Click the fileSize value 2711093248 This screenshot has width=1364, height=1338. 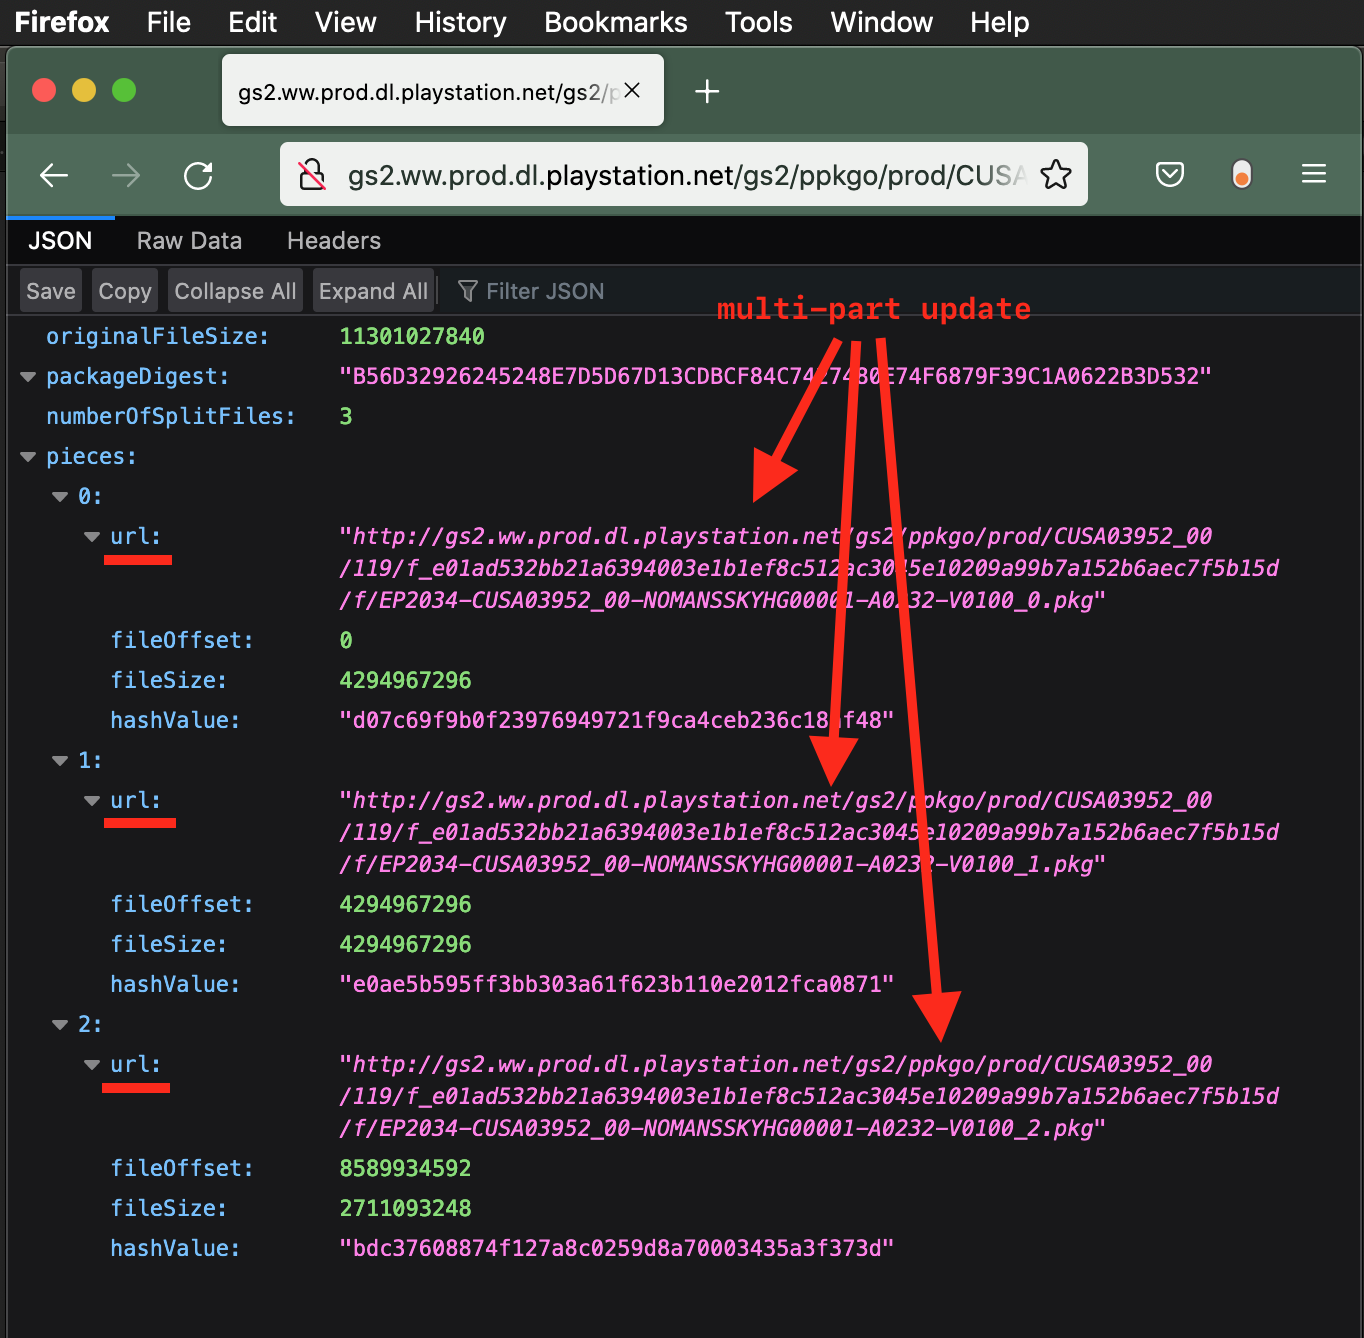click(405, 1209)
